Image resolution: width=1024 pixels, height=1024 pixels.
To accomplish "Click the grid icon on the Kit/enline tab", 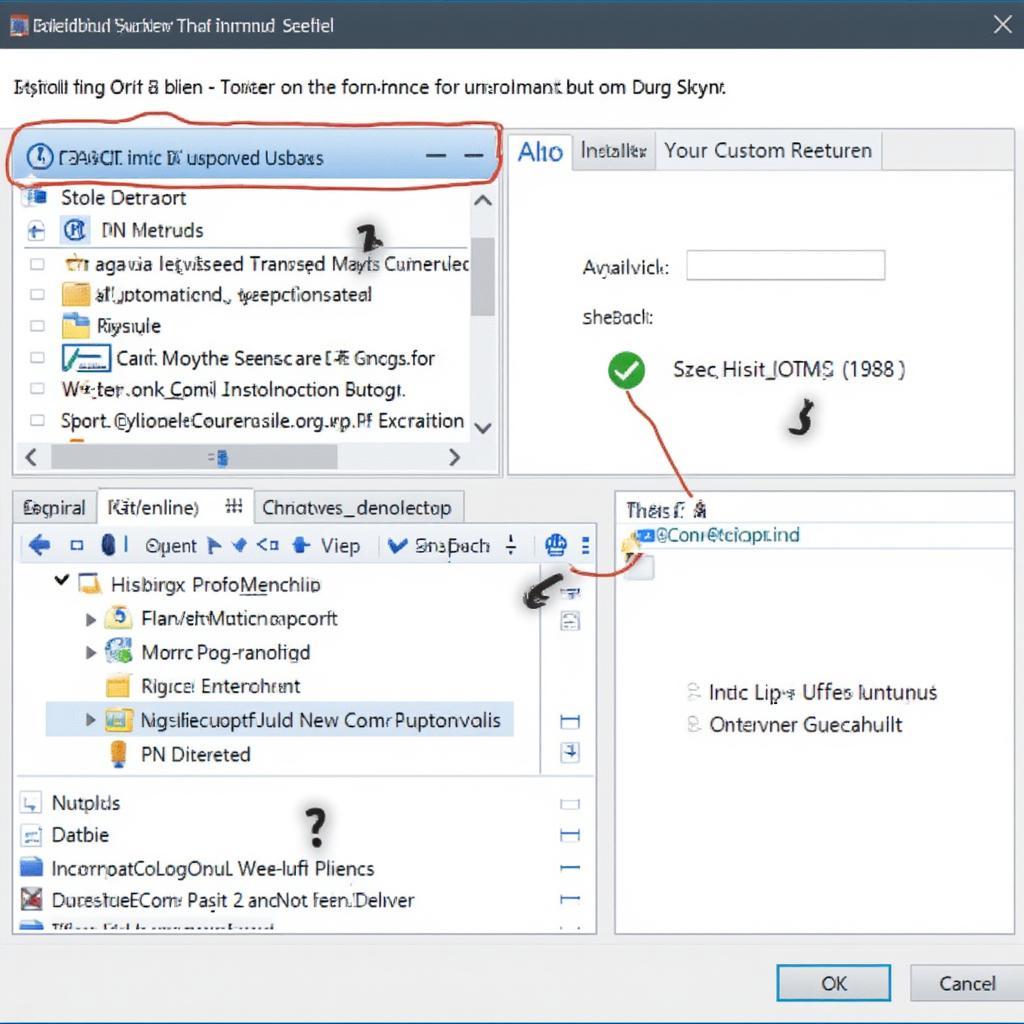I will (x=234, y=506).
